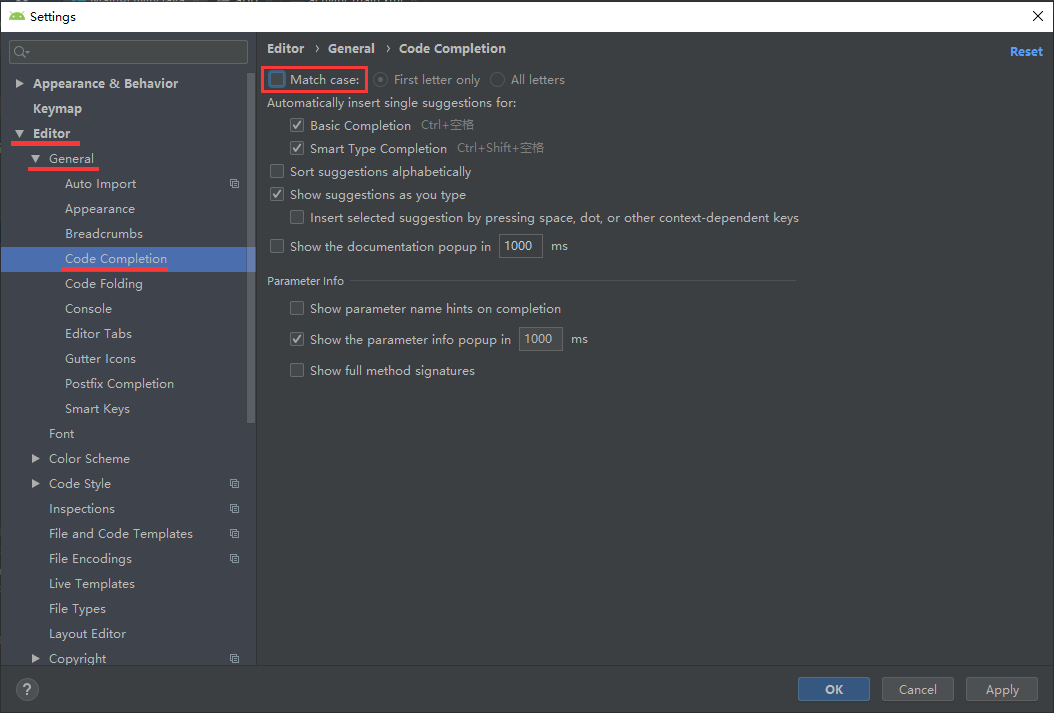
Task: Click the copy icon beside File Encodings
Action: pyautogui.click(x=234, y=558)
